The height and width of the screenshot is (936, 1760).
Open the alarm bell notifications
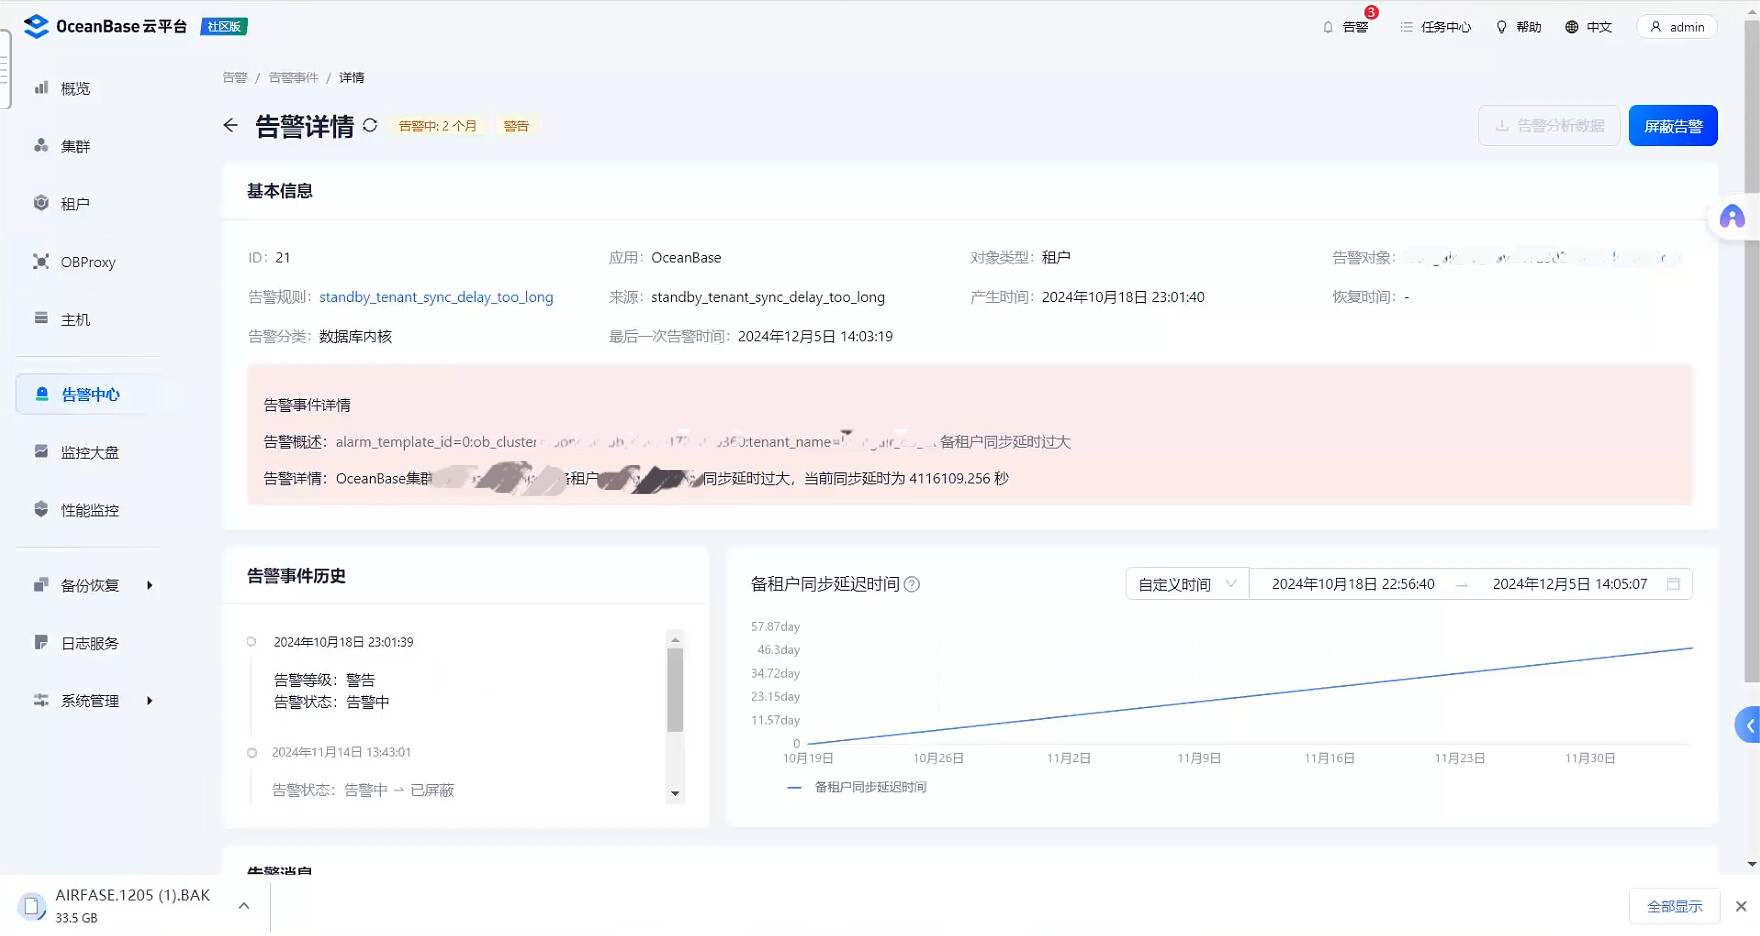[1345, 27]
